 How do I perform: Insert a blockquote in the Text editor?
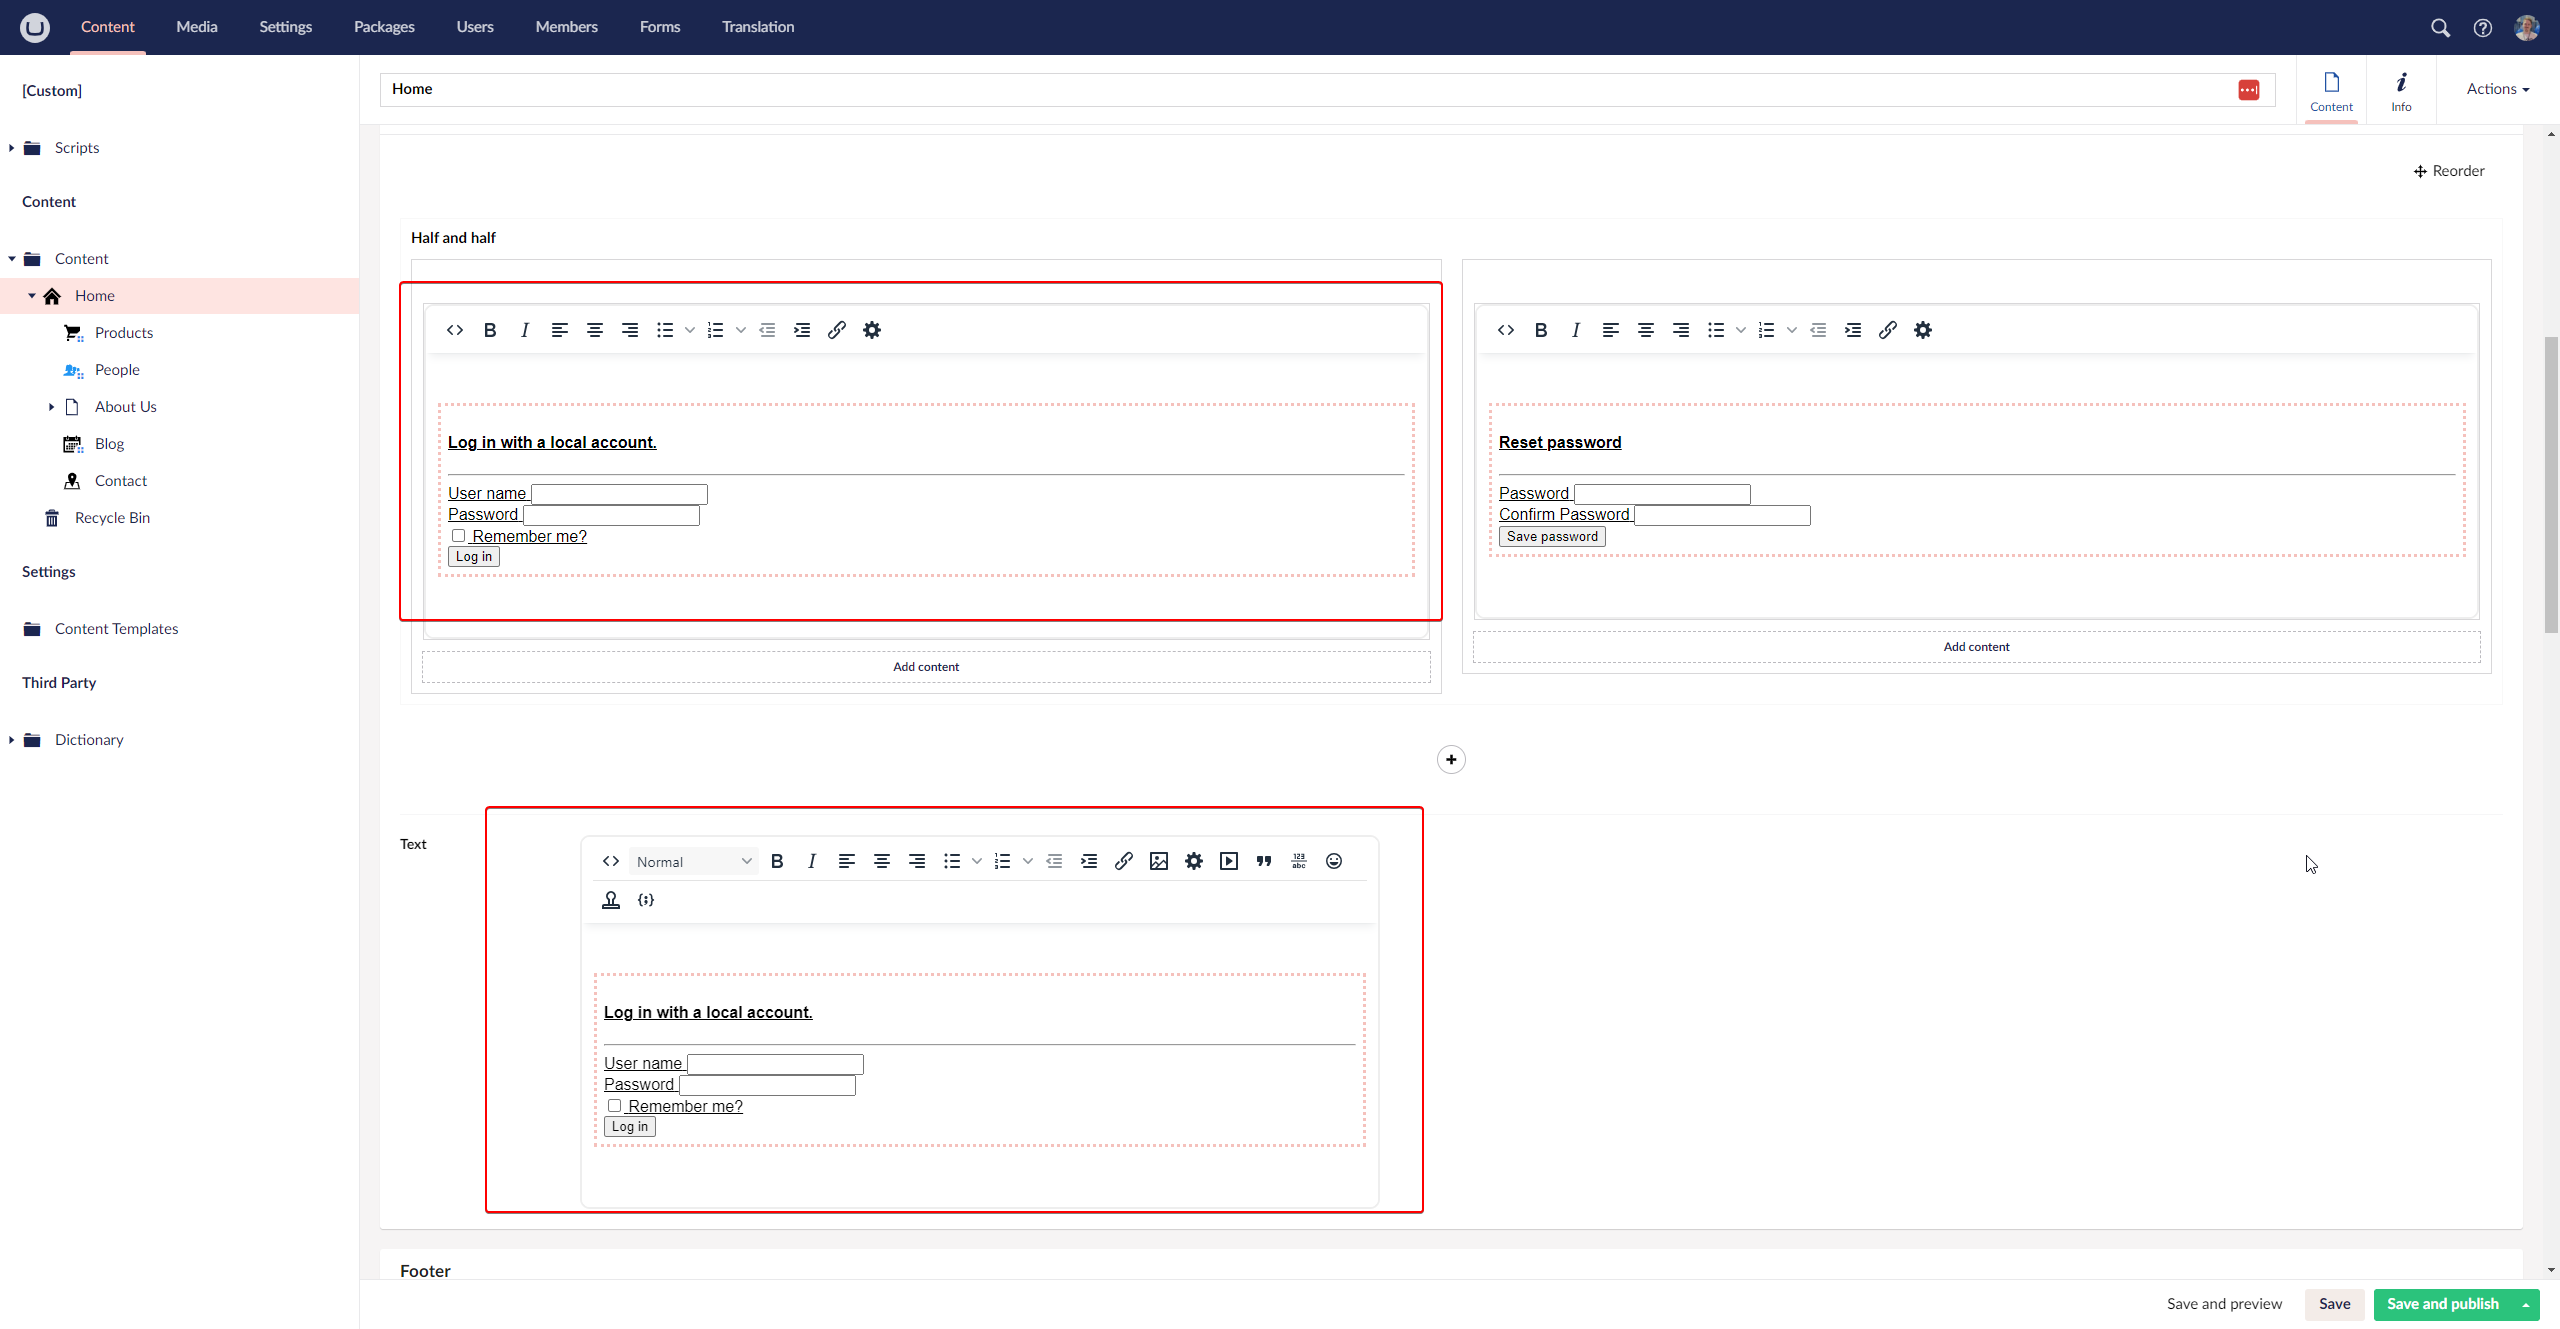tap(1263, 861)
